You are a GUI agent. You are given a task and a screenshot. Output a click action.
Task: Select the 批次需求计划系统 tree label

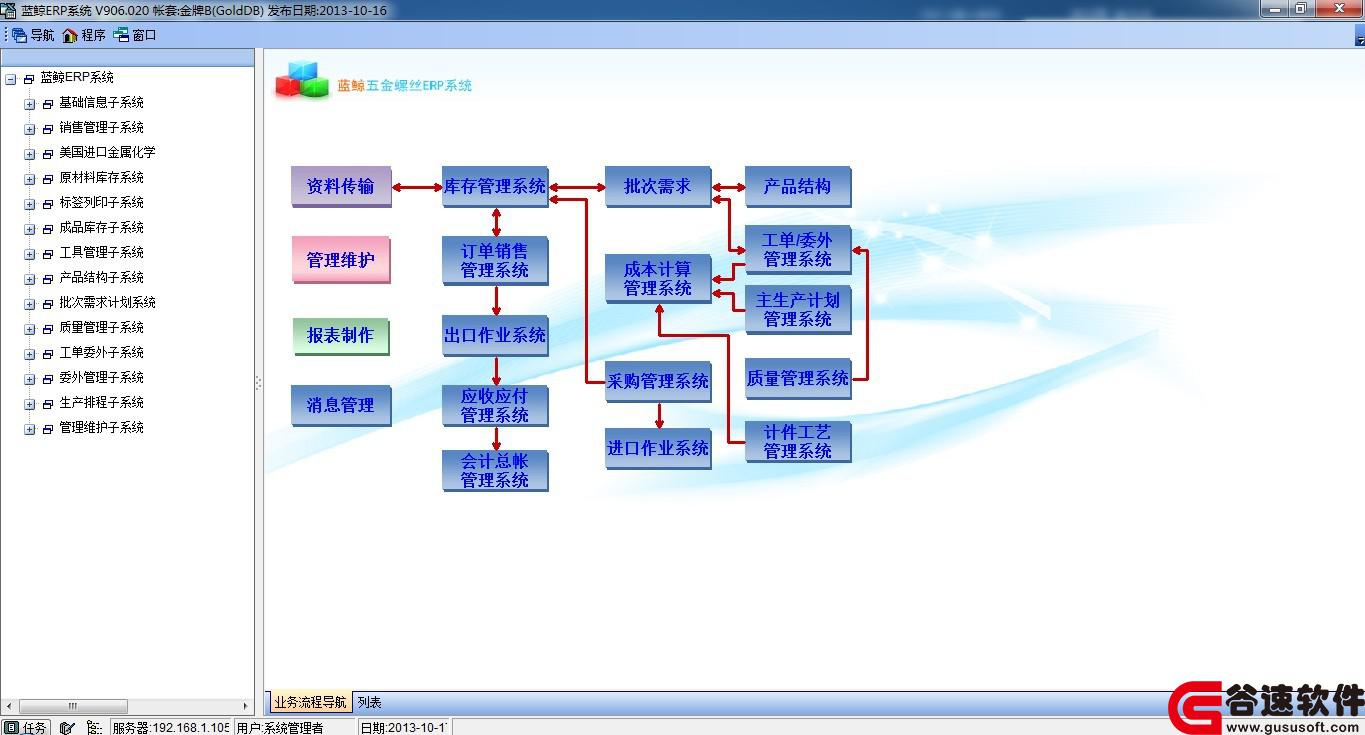tap(107, 303)
